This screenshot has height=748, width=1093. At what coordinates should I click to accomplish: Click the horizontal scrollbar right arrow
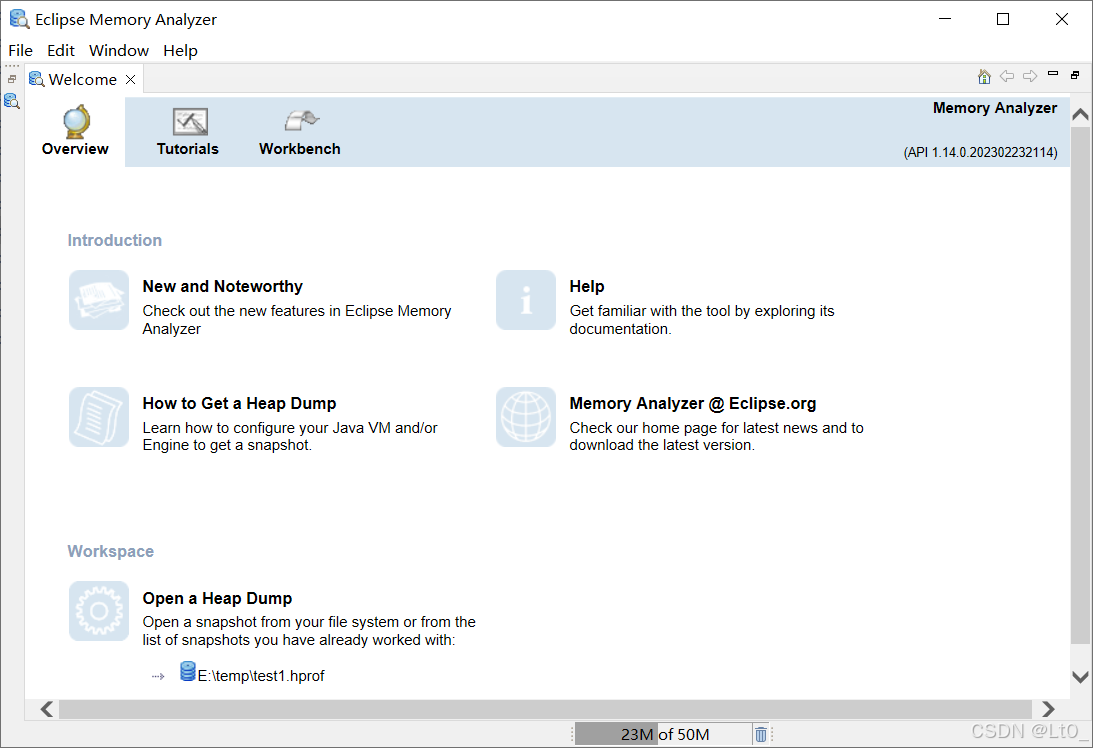tap(1048, 709)
